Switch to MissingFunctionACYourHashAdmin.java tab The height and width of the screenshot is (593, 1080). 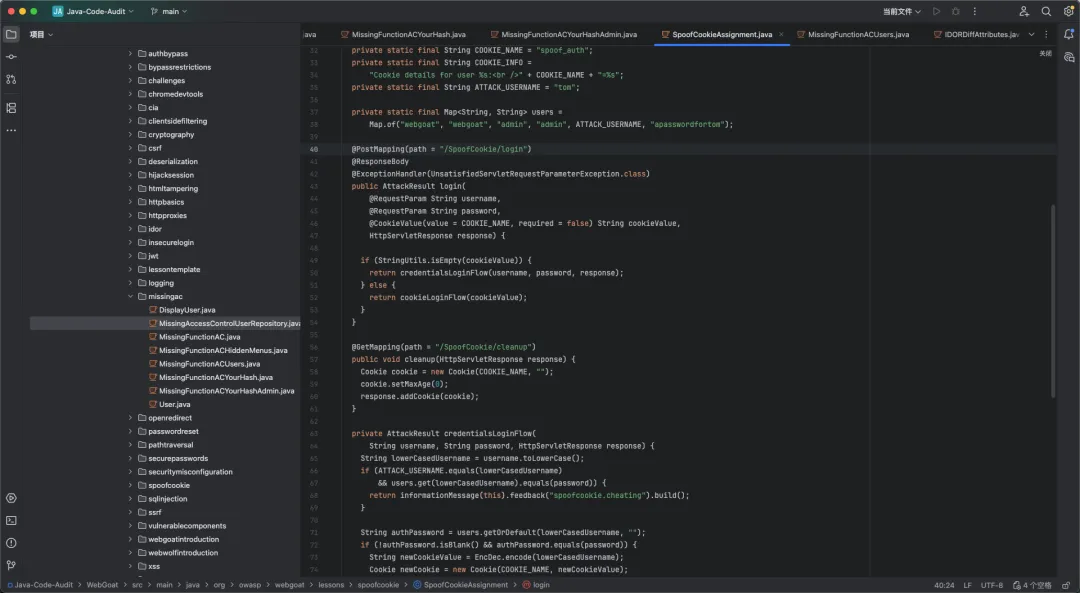[x=564, y=34]
